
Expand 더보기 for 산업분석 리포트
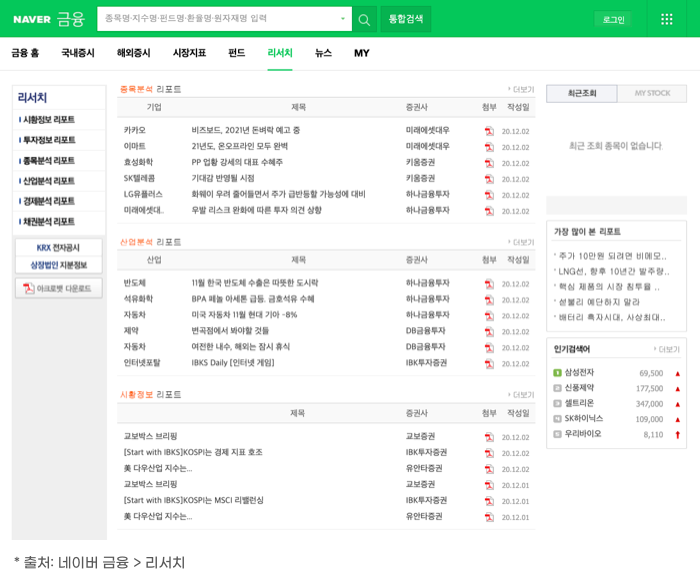point(521,242)
